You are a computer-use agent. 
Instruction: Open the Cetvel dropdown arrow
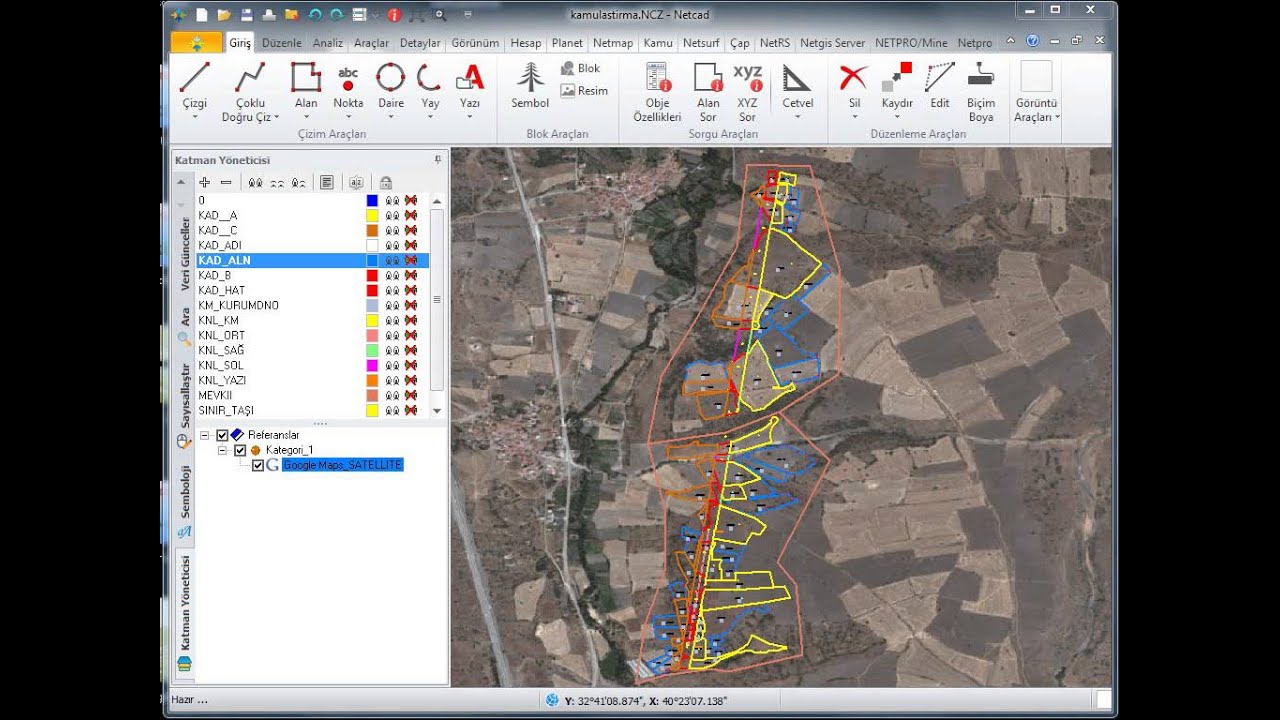pos(797,117)
